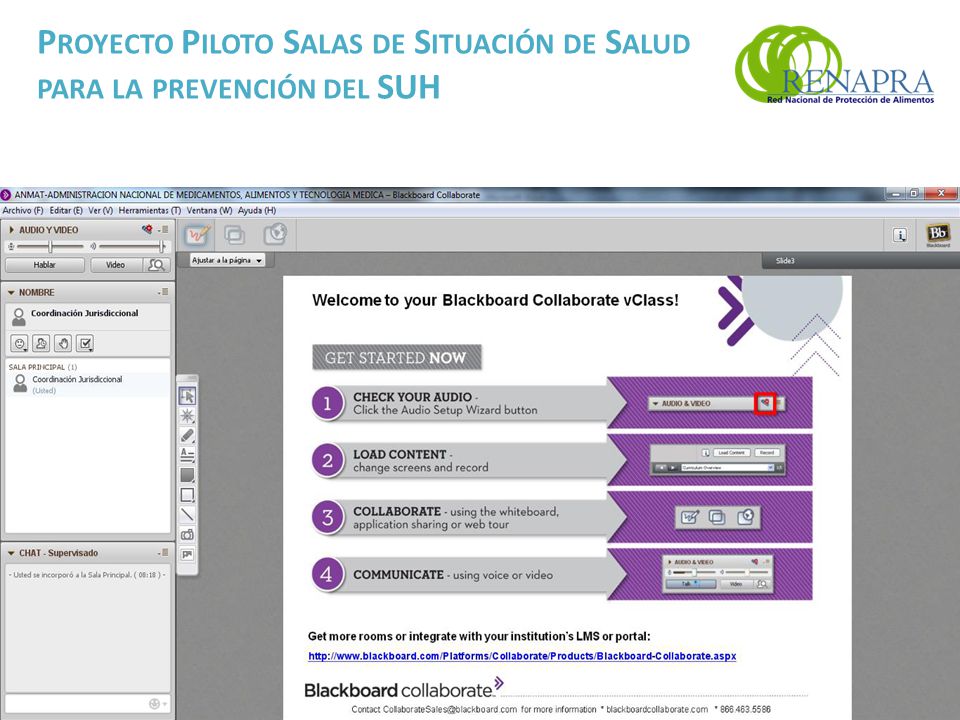Click the speaker volume icon
Viewport: 960px width, 720px height.
(93, 247)
